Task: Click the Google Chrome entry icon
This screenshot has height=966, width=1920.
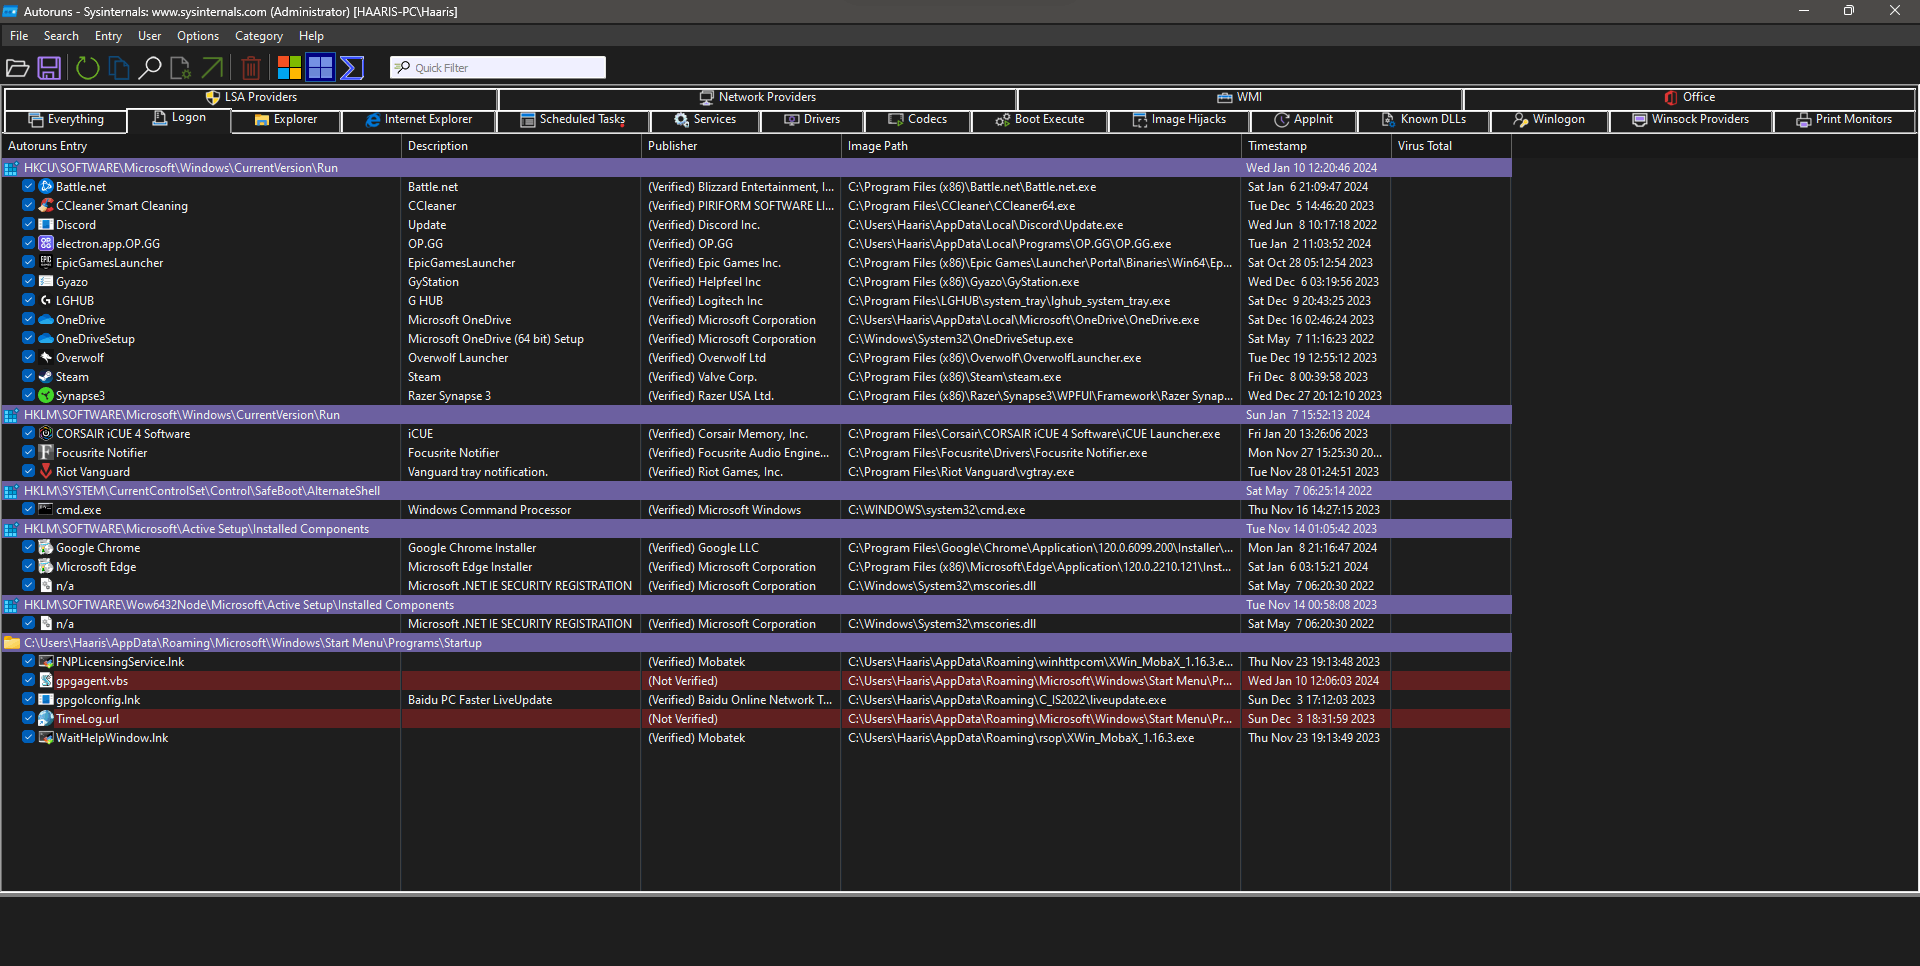Action: pyautogui.click(x=46, y=548)
